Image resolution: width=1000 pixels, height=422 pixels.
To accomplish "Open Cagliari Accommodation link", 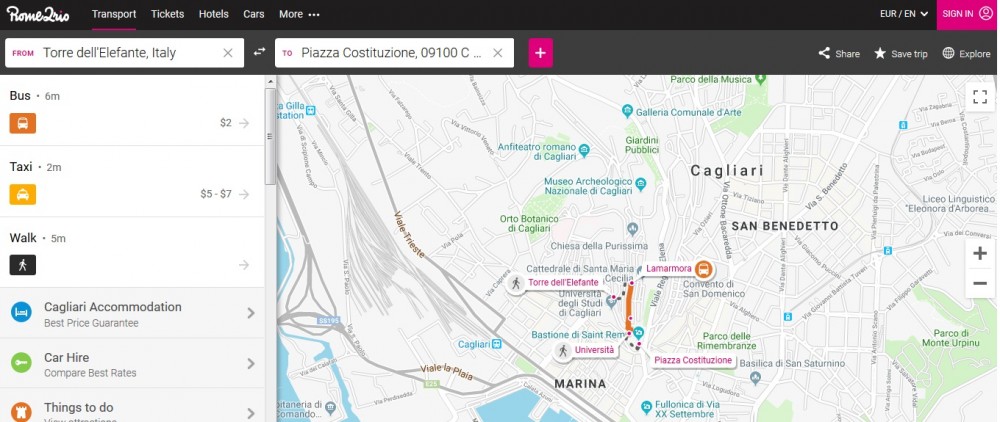I will tap(132, 313).
